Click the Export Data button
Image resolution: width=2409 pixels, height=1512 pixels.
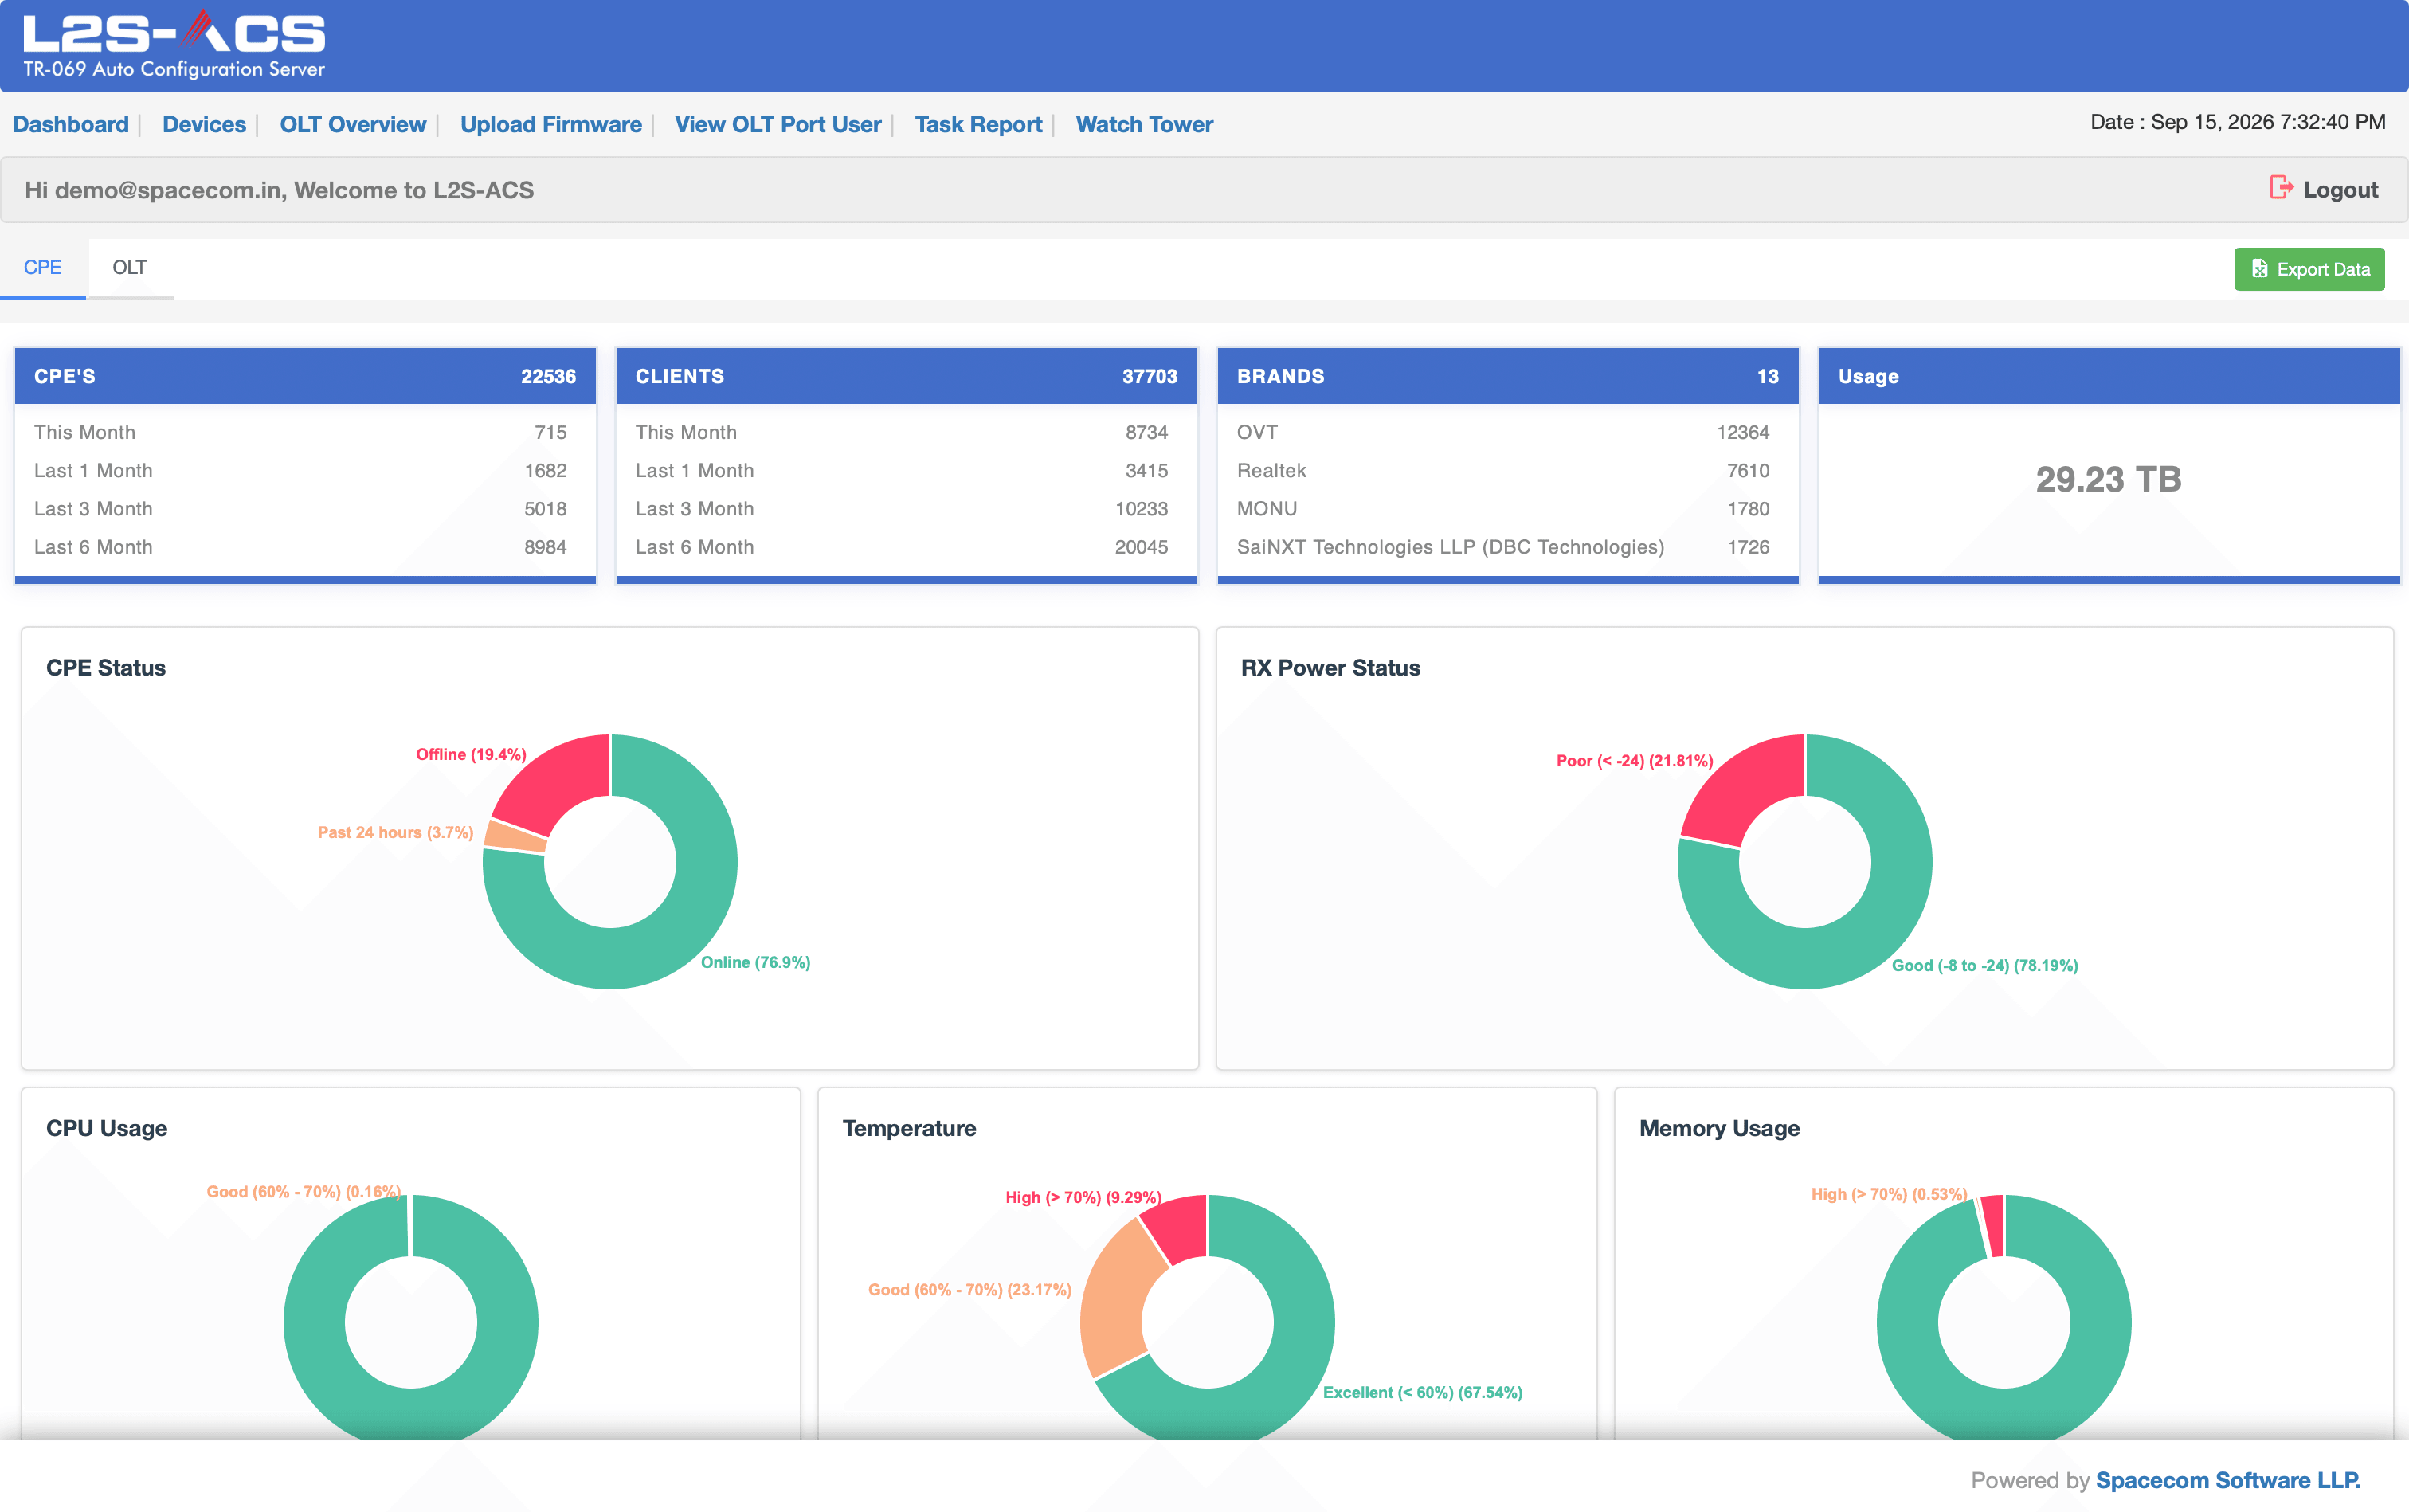[x=2309, y=269]
